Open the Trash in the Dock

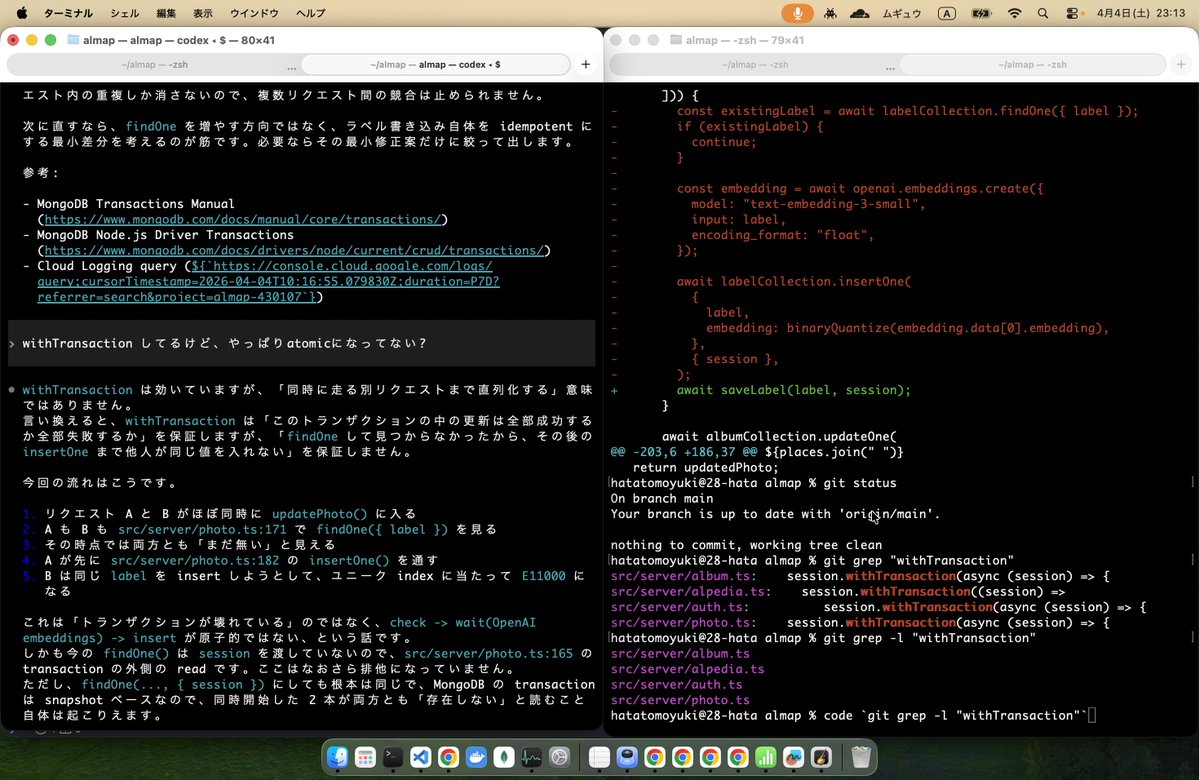(x=861, y=757)
